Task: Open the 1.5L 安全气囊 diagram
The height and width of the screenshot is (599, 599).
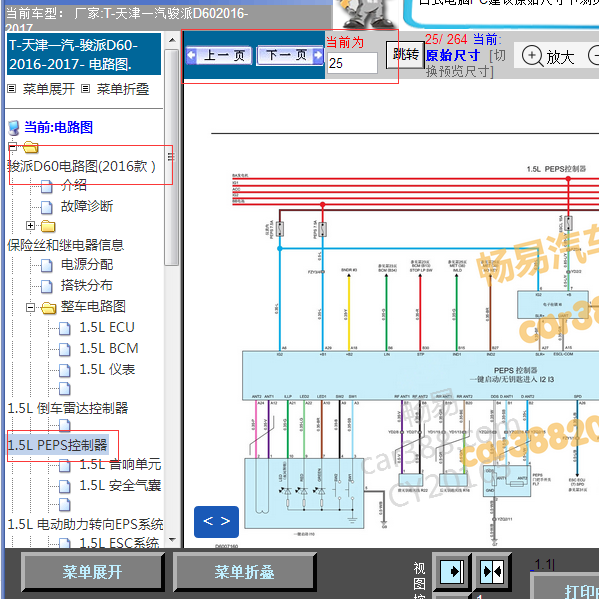Action: [x=120, y=486]
